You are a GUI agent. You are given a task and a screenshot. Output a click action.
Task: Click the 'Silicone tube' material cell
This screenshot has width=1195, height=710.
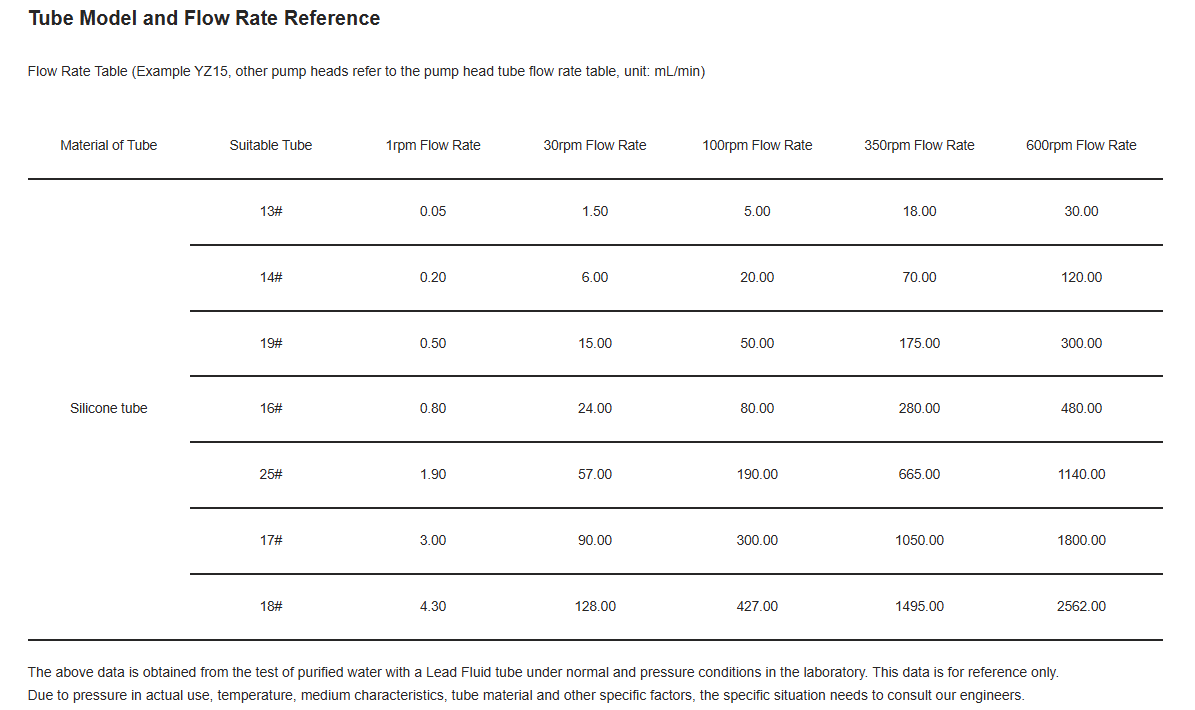108,408
